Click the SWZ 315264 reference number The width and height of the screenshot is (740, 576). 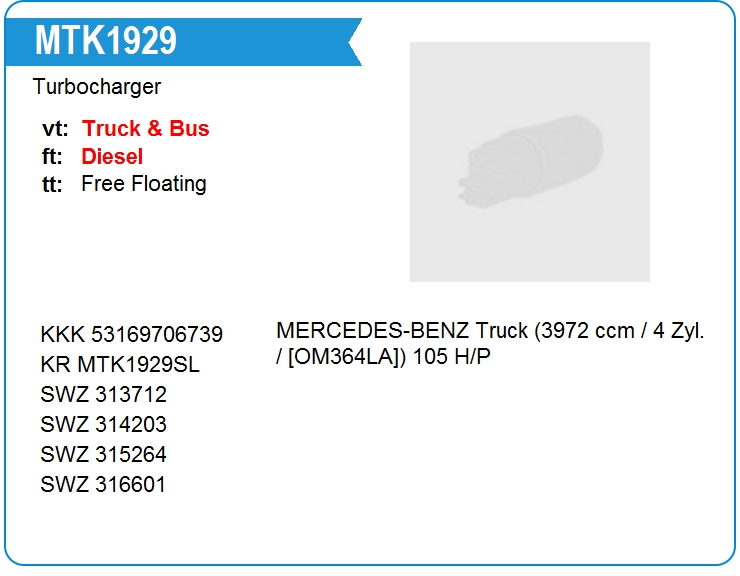coord(103,455)
